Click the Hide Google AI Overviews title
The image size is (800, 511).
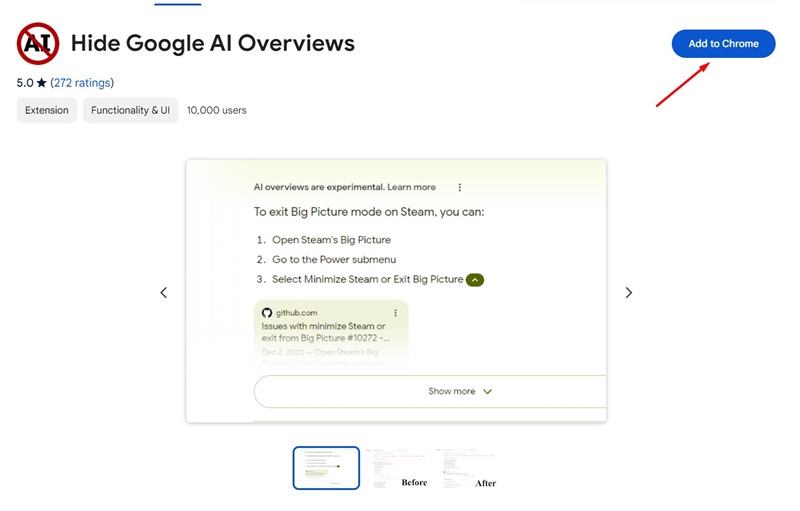pyautogui.click(x=213, y=43)
